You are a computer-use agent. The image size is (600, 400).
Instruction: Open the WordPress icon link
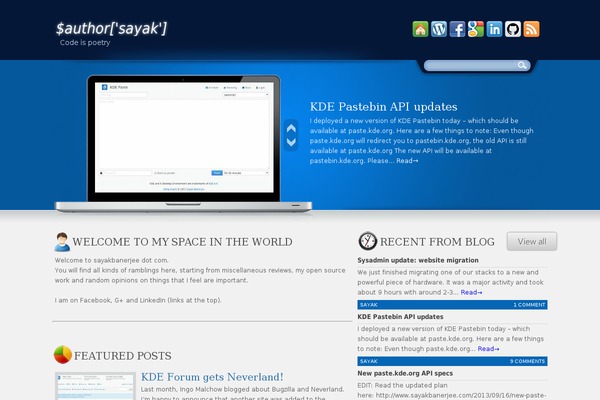[x=439, y=29]
